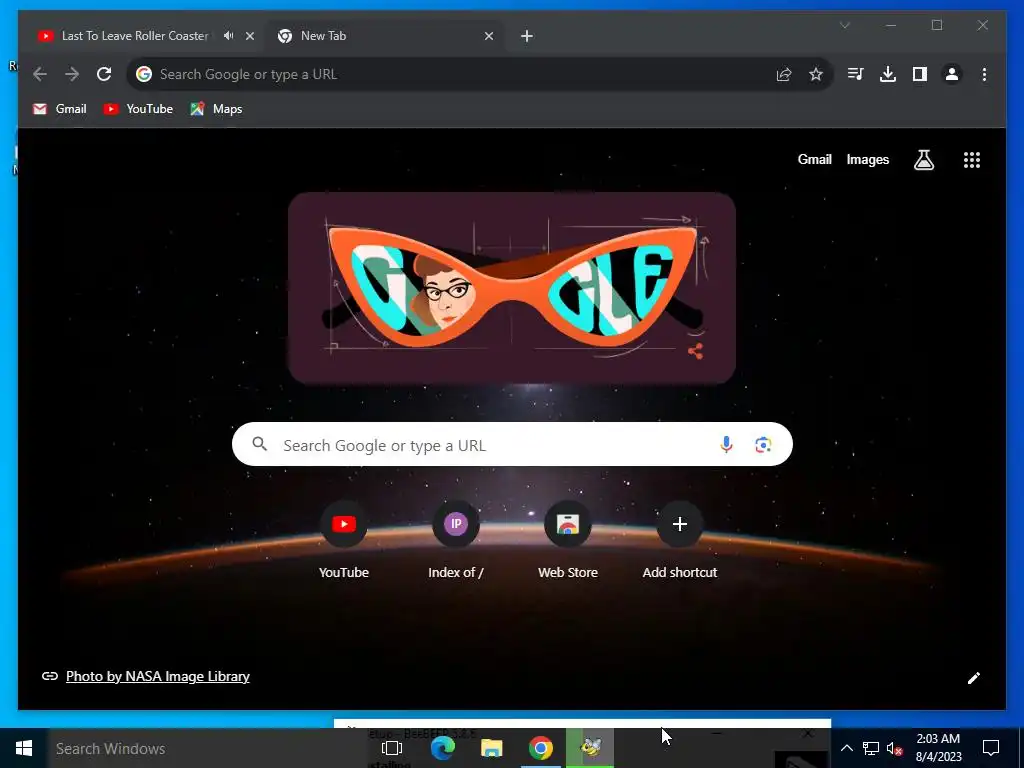
Task: Open the network tray icon
Action: coord(871,748)
